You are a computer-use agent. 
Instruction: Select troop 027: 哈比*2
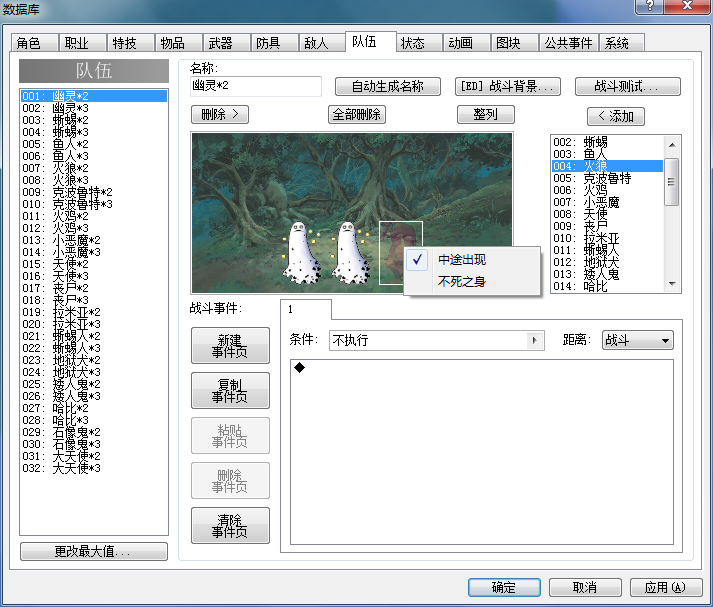(x=94, y=408)
